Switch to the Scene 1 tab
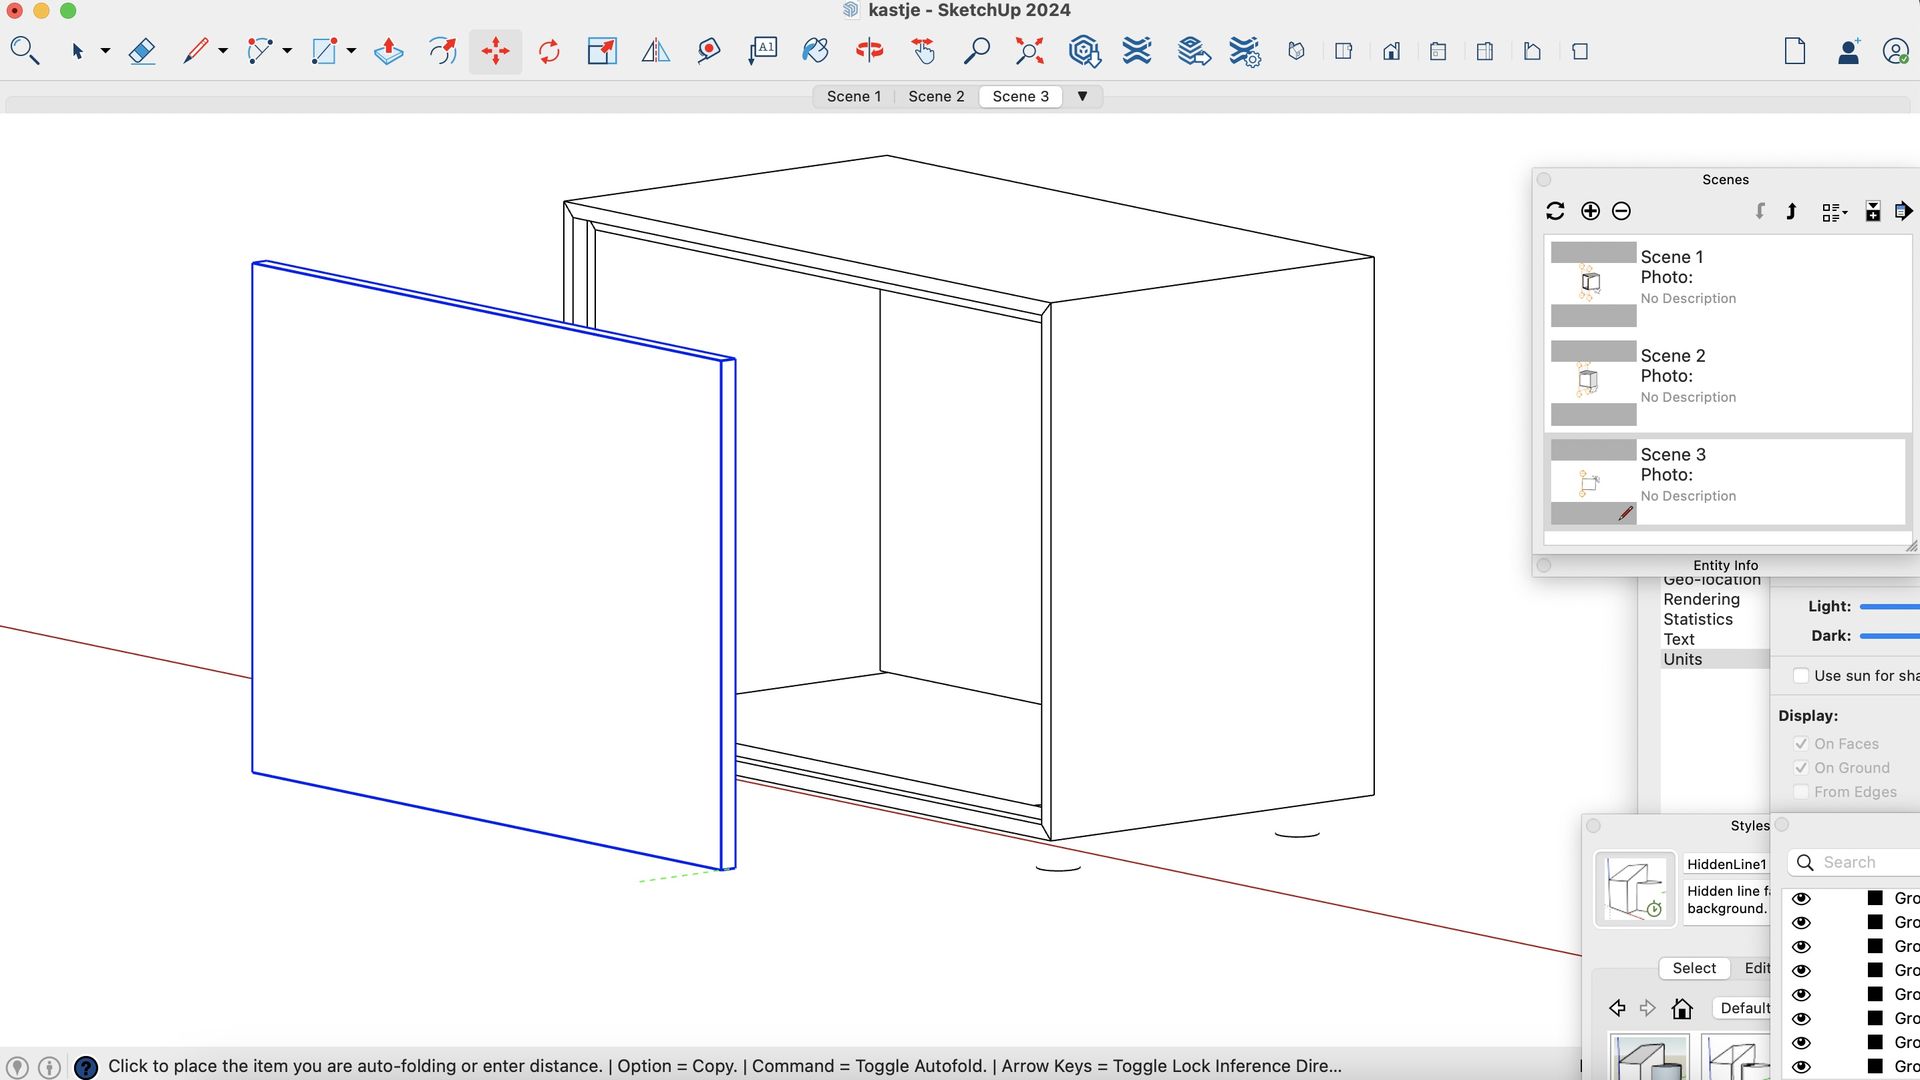 tap(853, 96)
